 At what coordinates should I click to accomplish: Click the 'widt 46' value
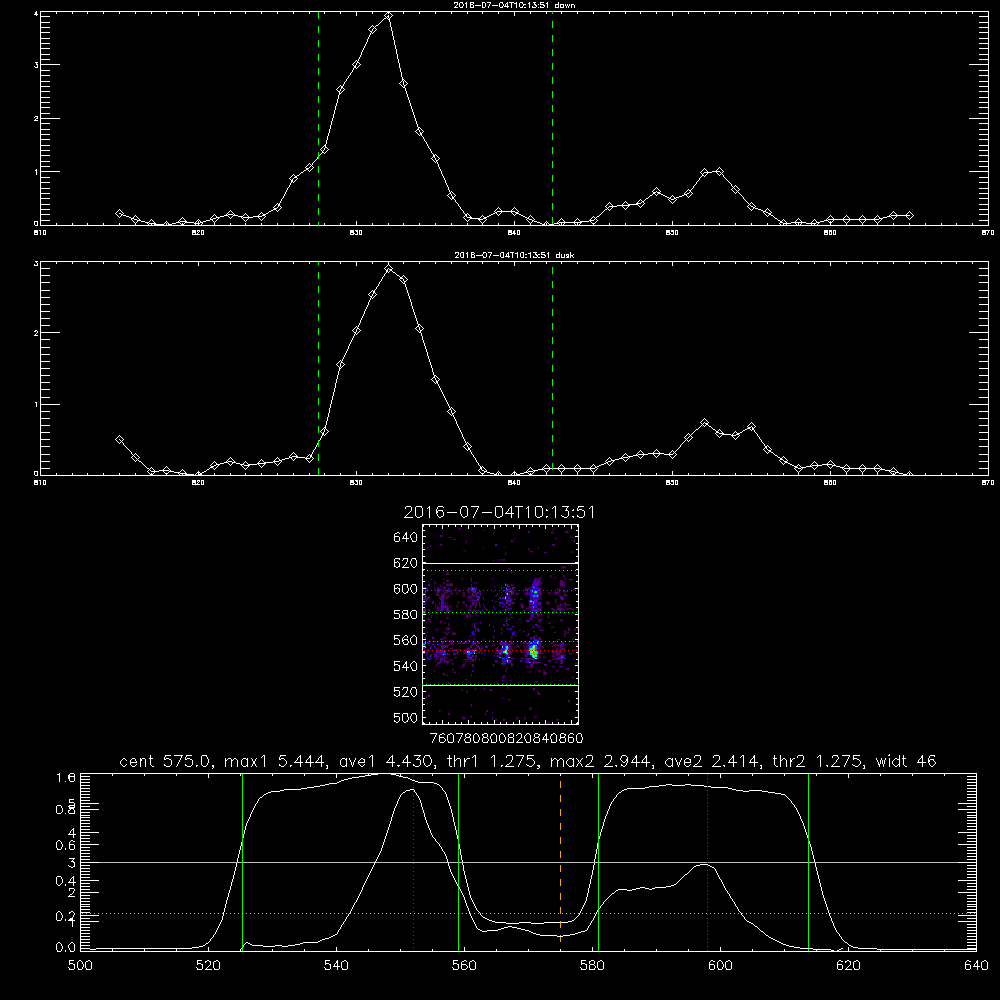[906, 761]
